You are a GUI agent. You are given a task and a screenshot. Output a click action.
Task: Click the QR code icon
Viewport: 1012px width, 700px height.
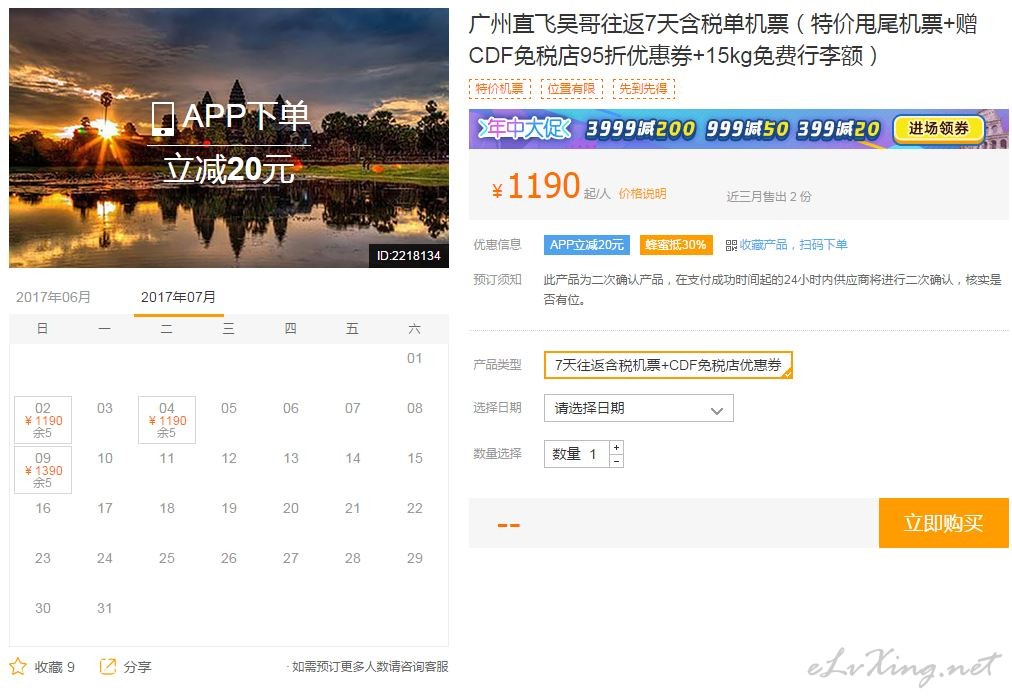[731, 245]
